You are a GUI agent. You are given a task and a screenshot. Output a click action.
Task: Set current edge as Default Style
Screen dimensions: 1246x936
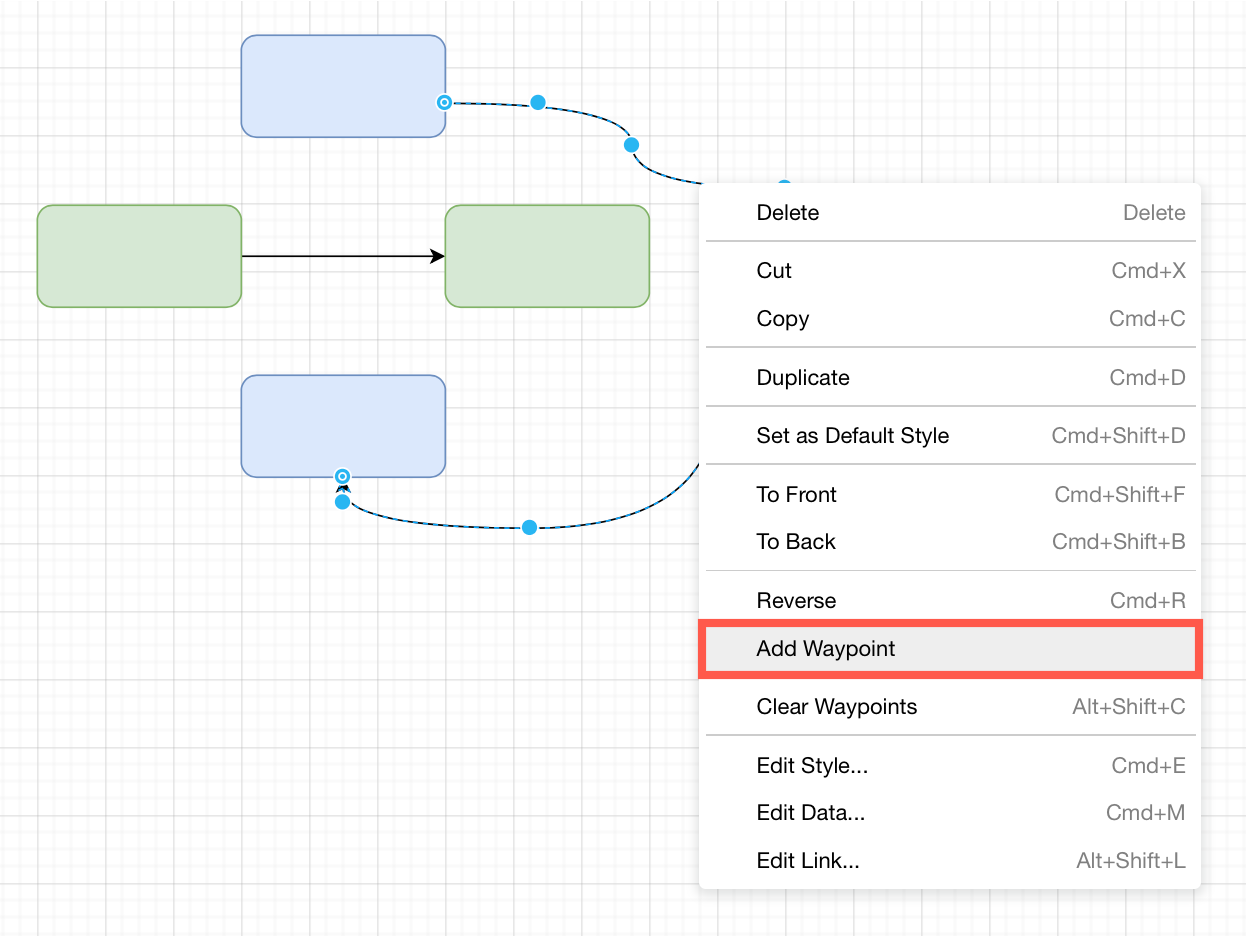pos(852,435)
